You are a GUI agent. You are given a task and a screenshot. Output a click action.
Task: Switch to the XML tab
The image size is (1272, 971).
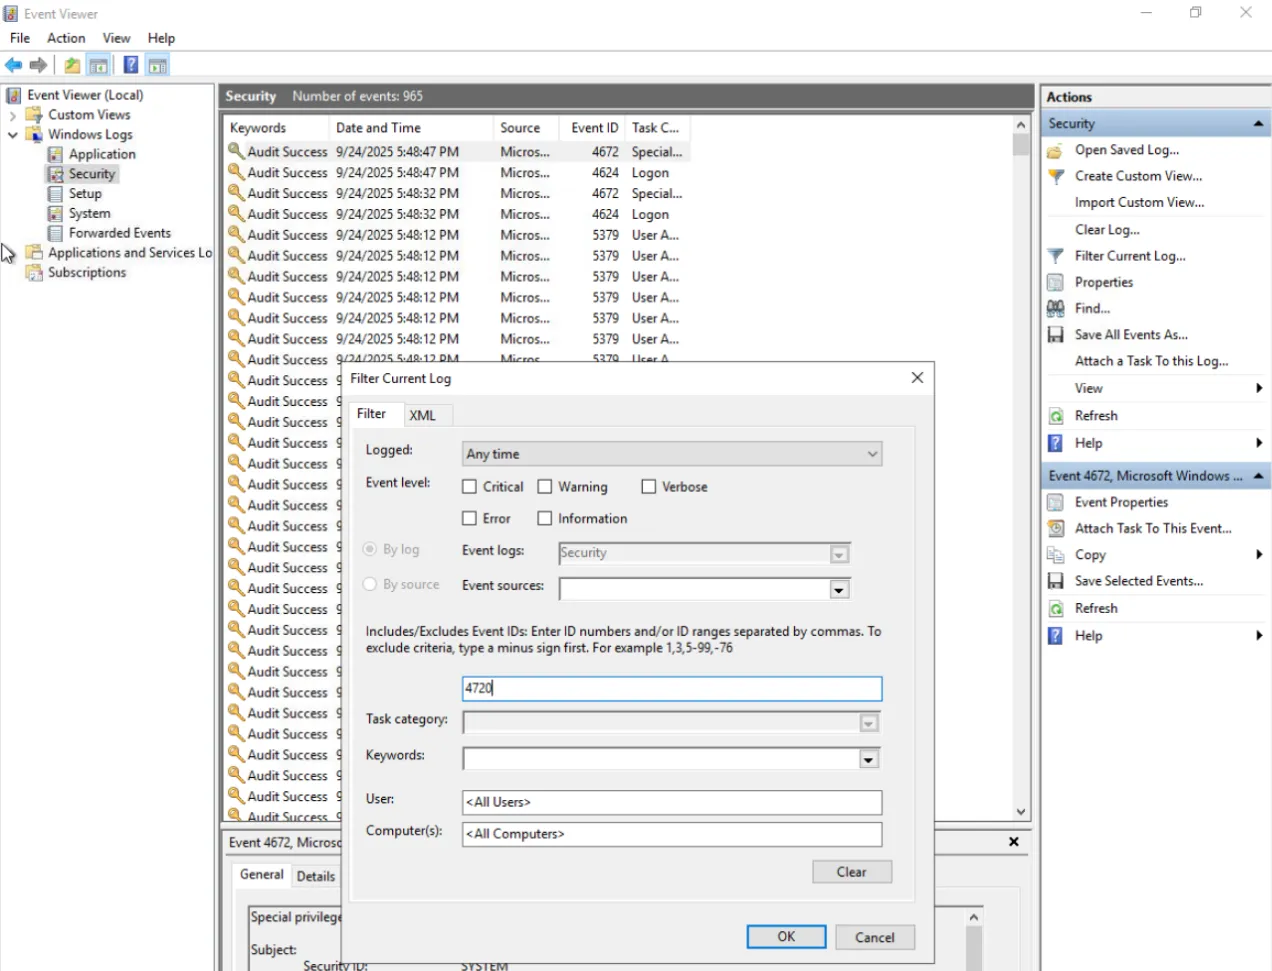click(x=422, y=415)
